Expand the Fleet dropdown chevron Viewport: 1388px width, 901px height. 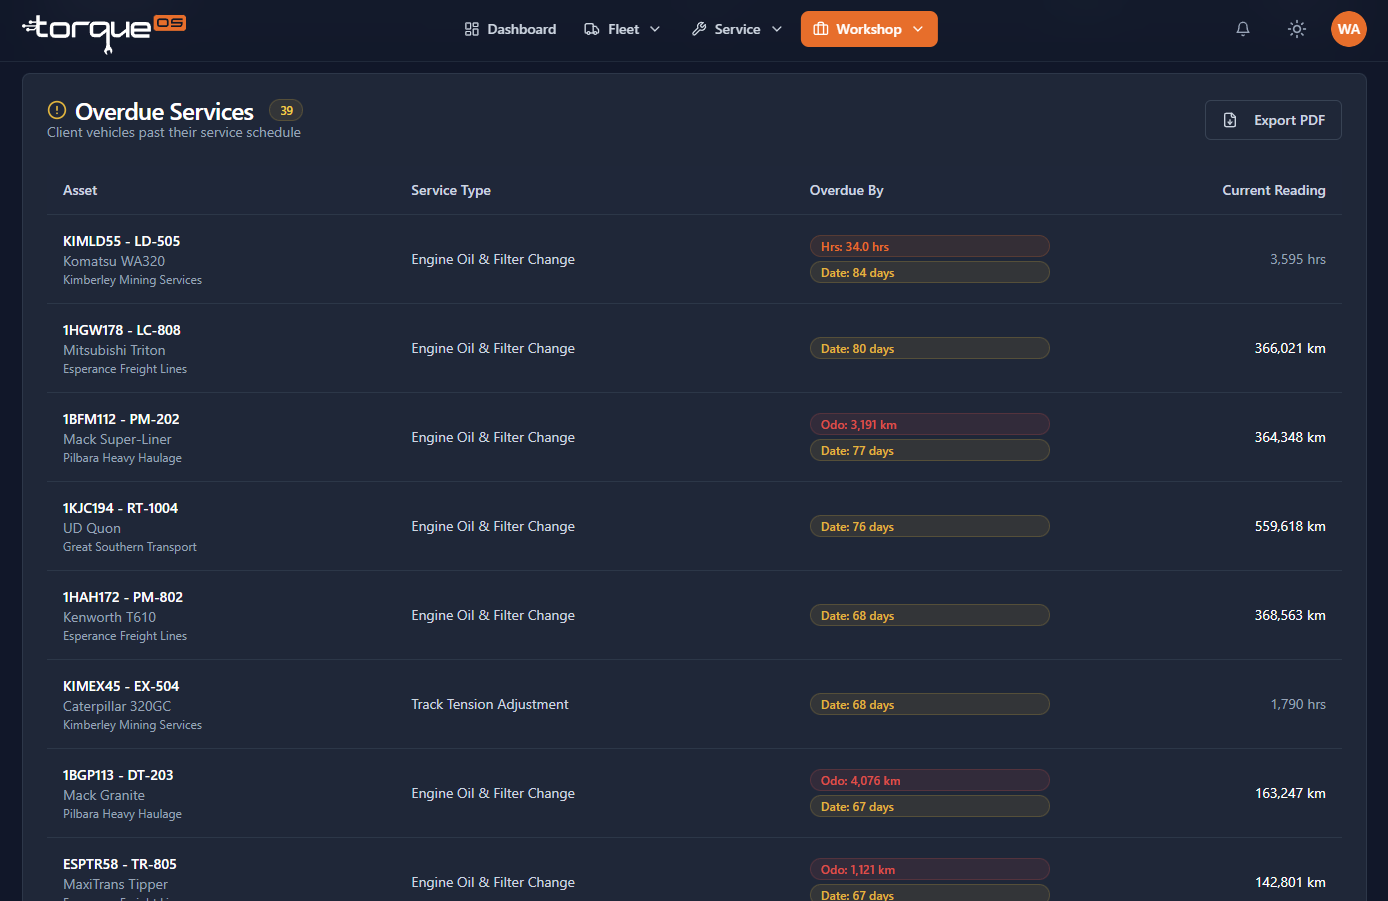coord(655,29)
